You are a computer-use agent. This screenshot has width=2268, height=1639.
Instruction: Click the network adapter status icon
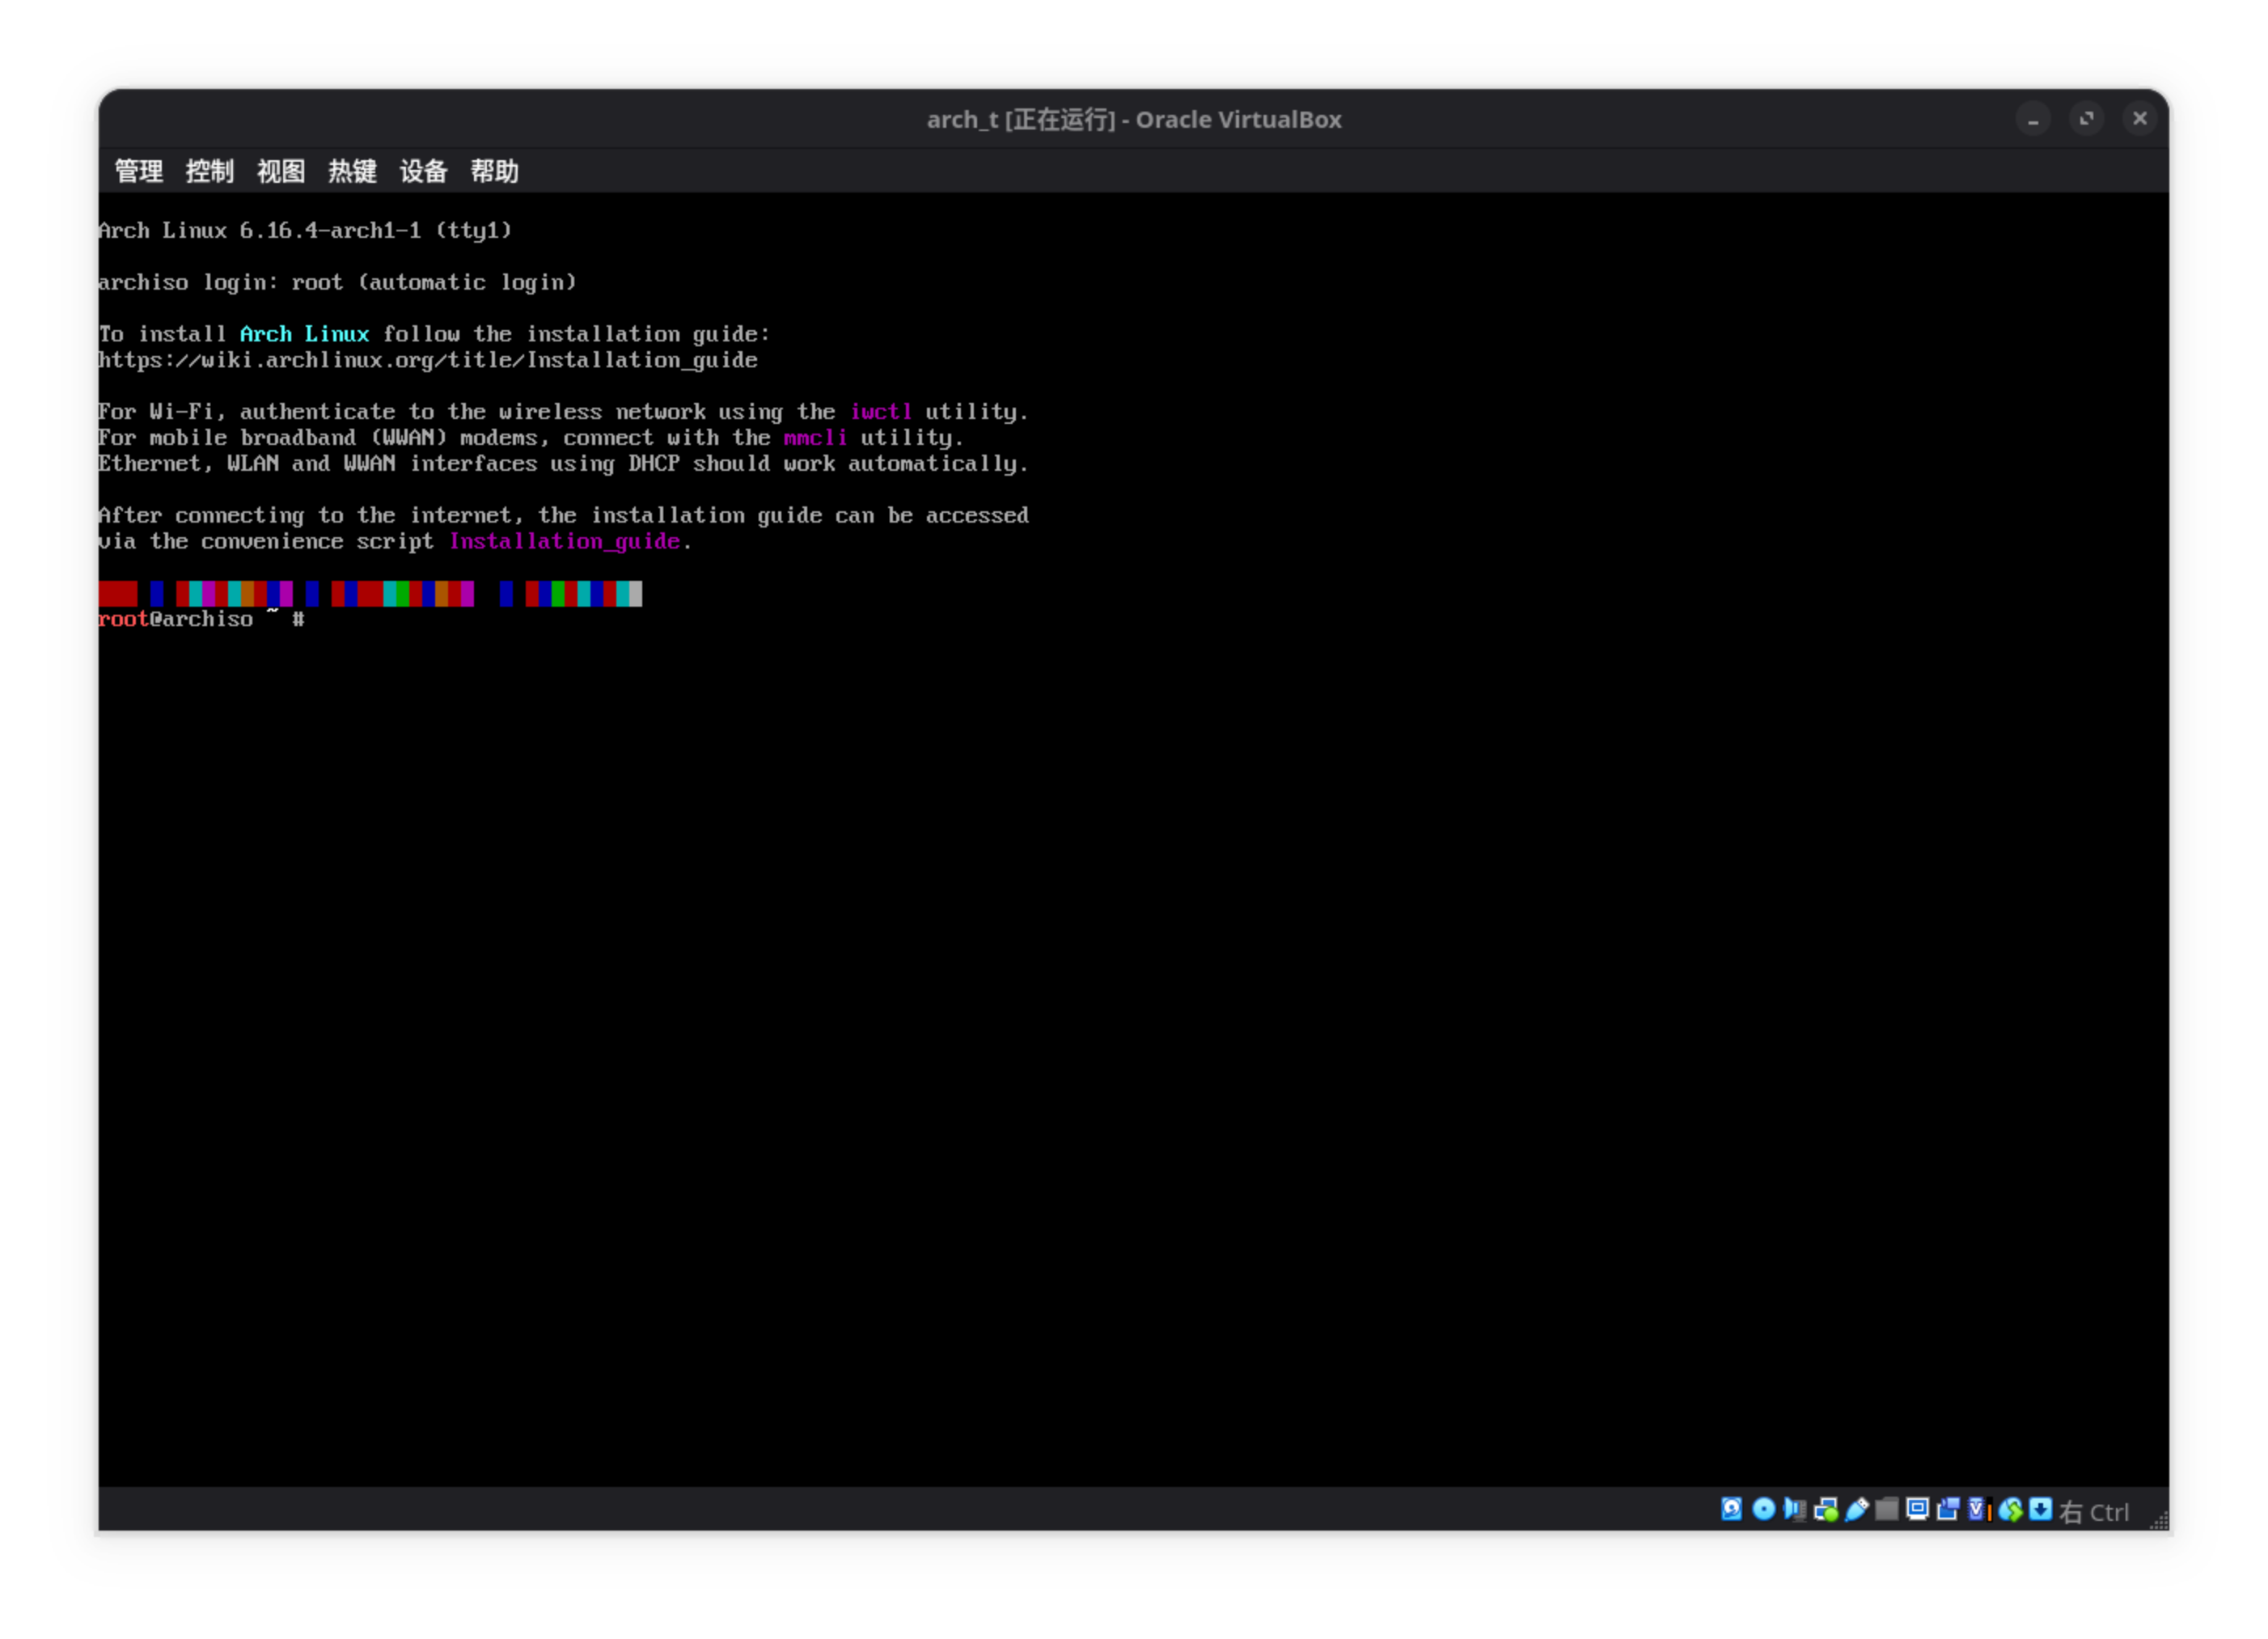[1828, 1510]
